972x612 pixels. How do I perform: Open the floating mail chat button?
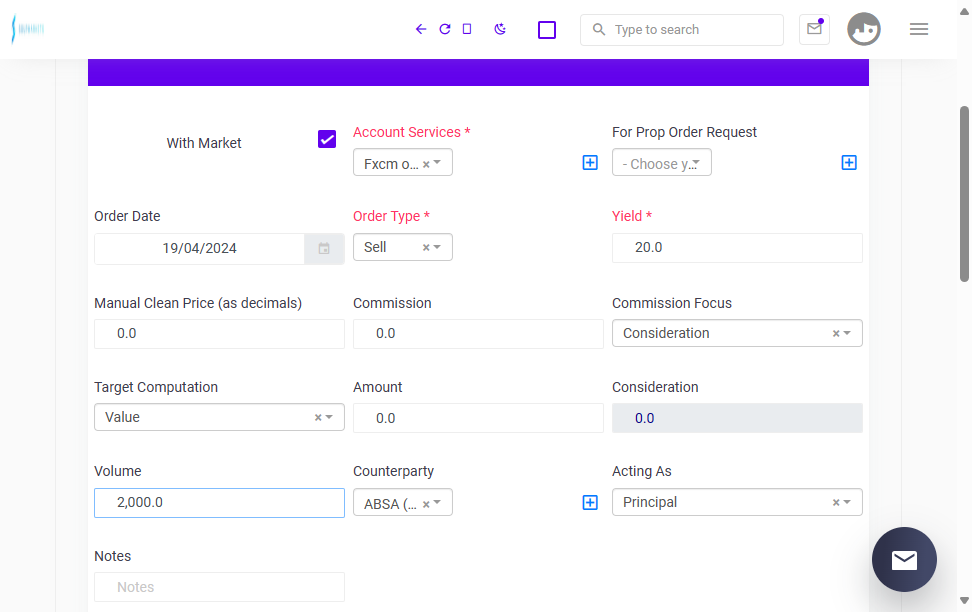point(904,559)
